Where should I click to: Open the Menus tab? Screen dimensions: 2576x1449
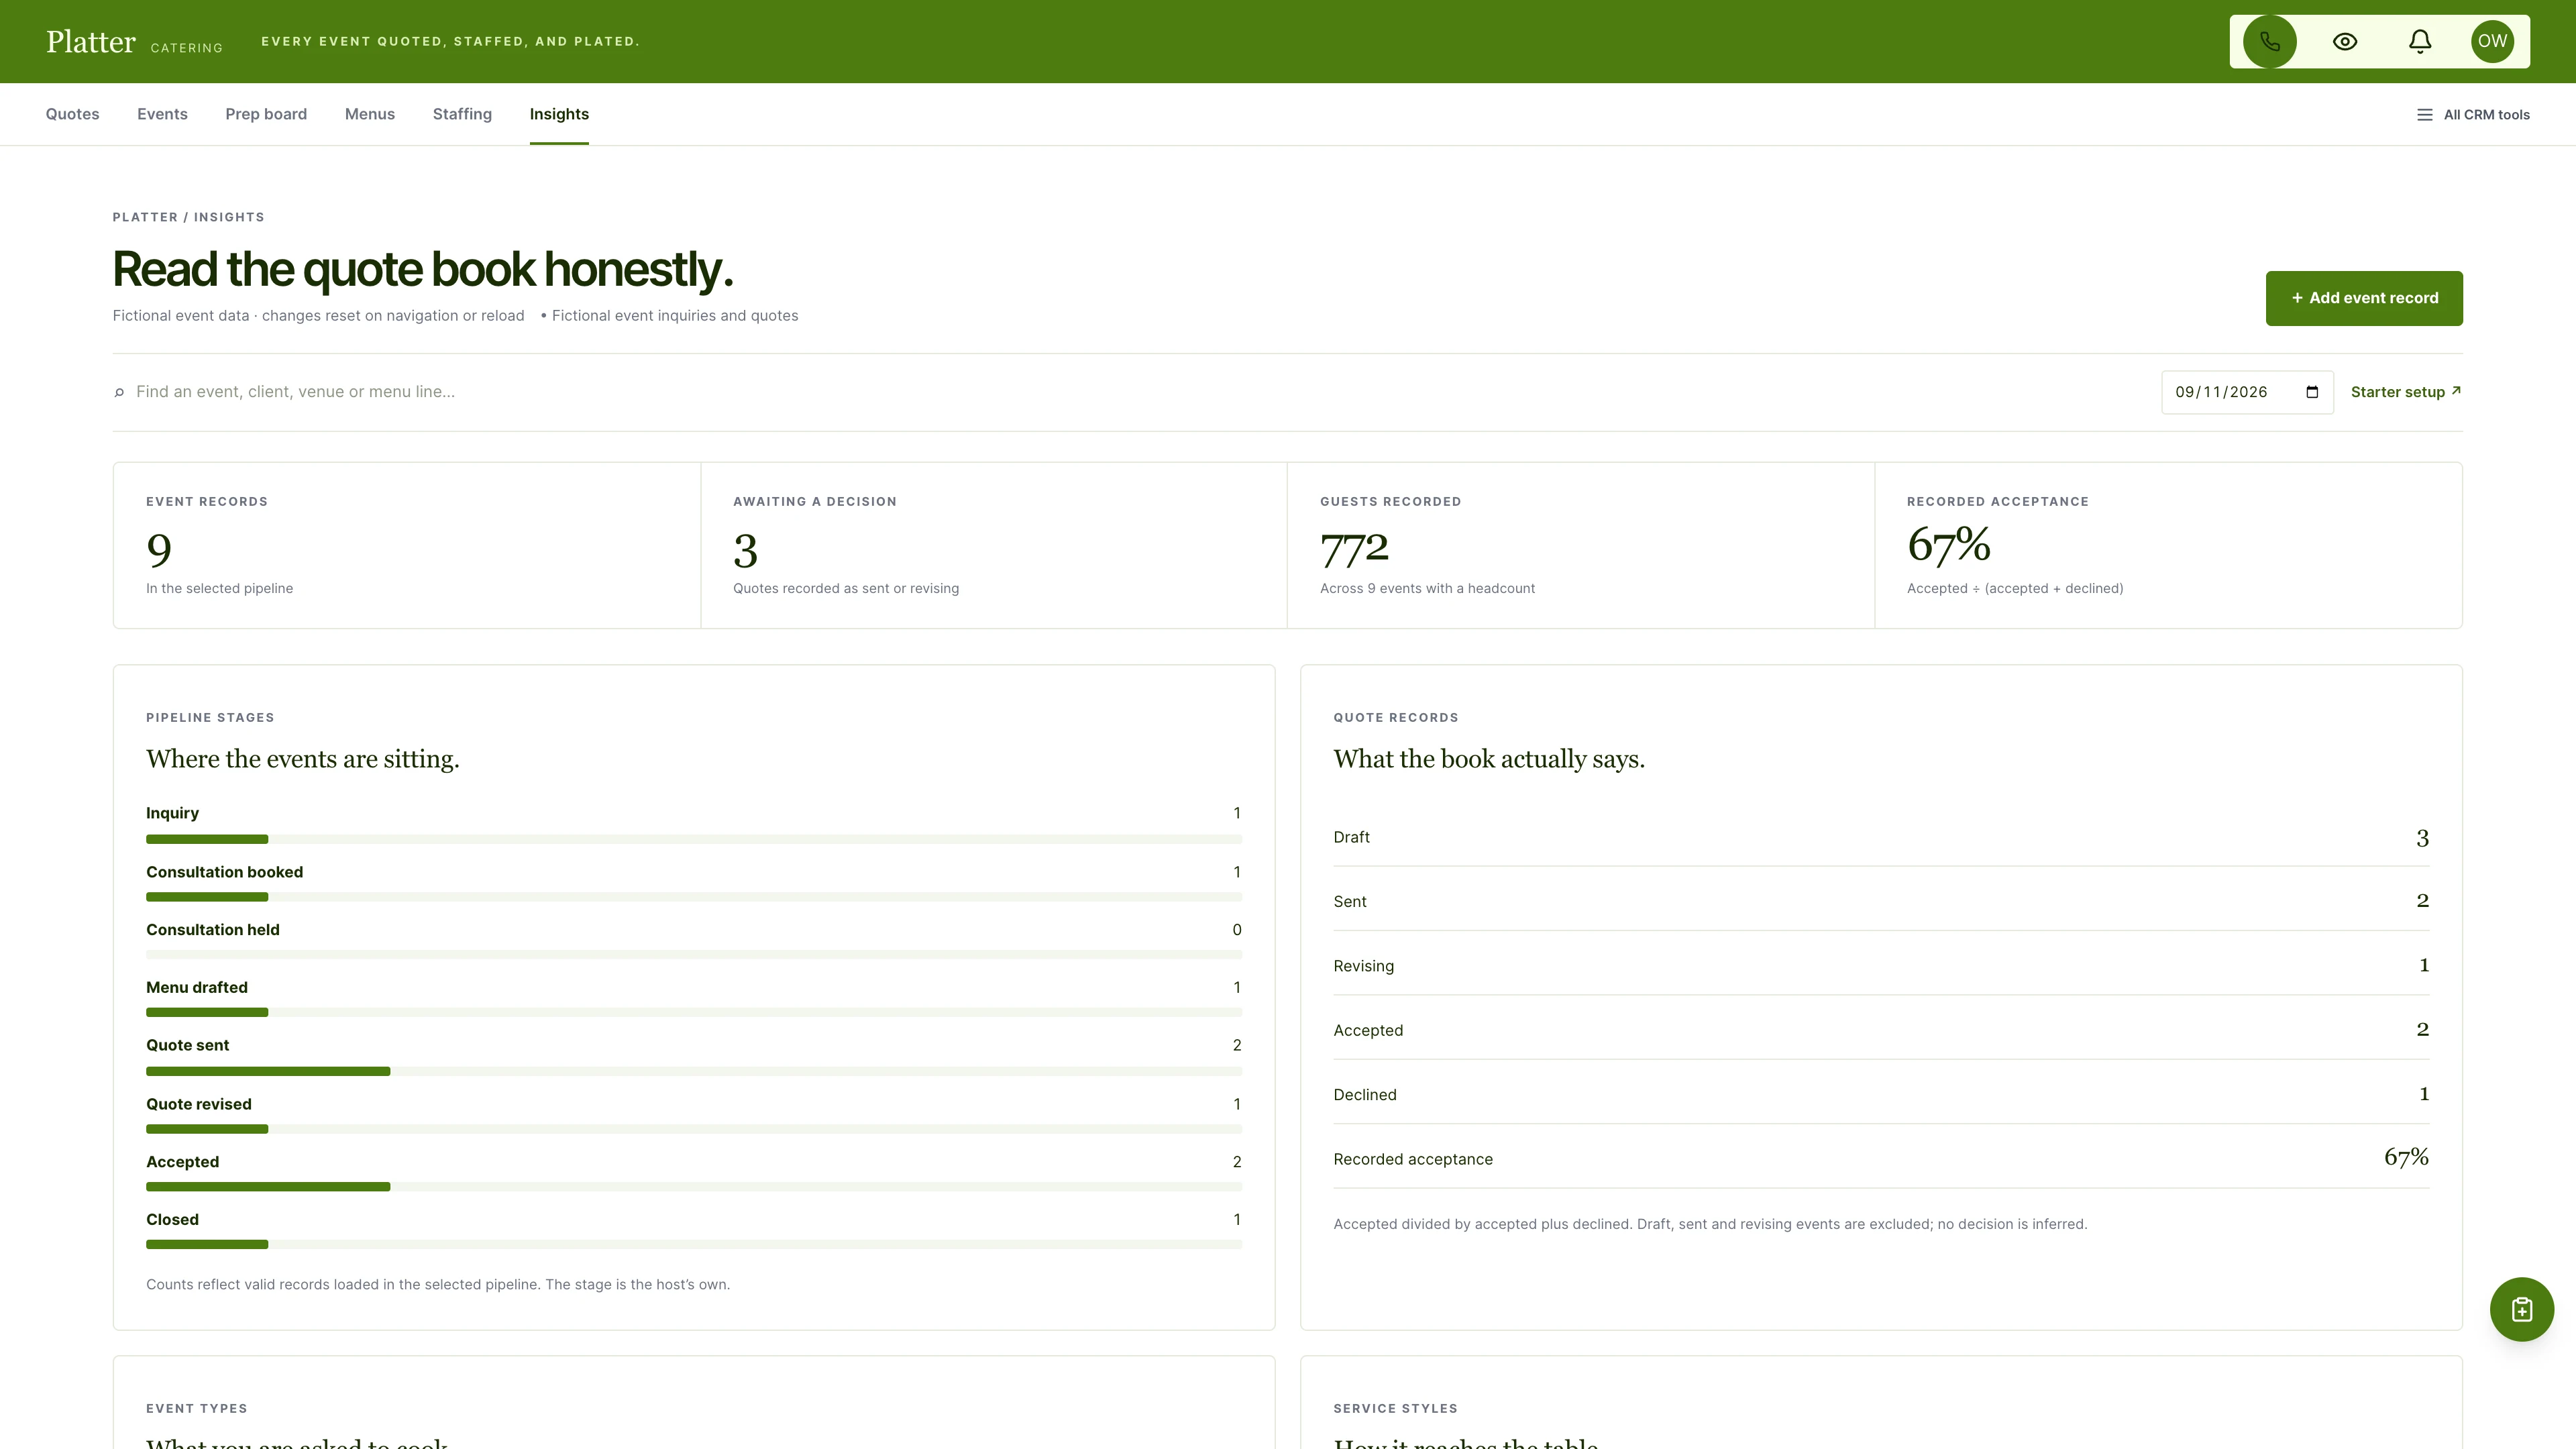pyautogui.click(x=370, y=114)
